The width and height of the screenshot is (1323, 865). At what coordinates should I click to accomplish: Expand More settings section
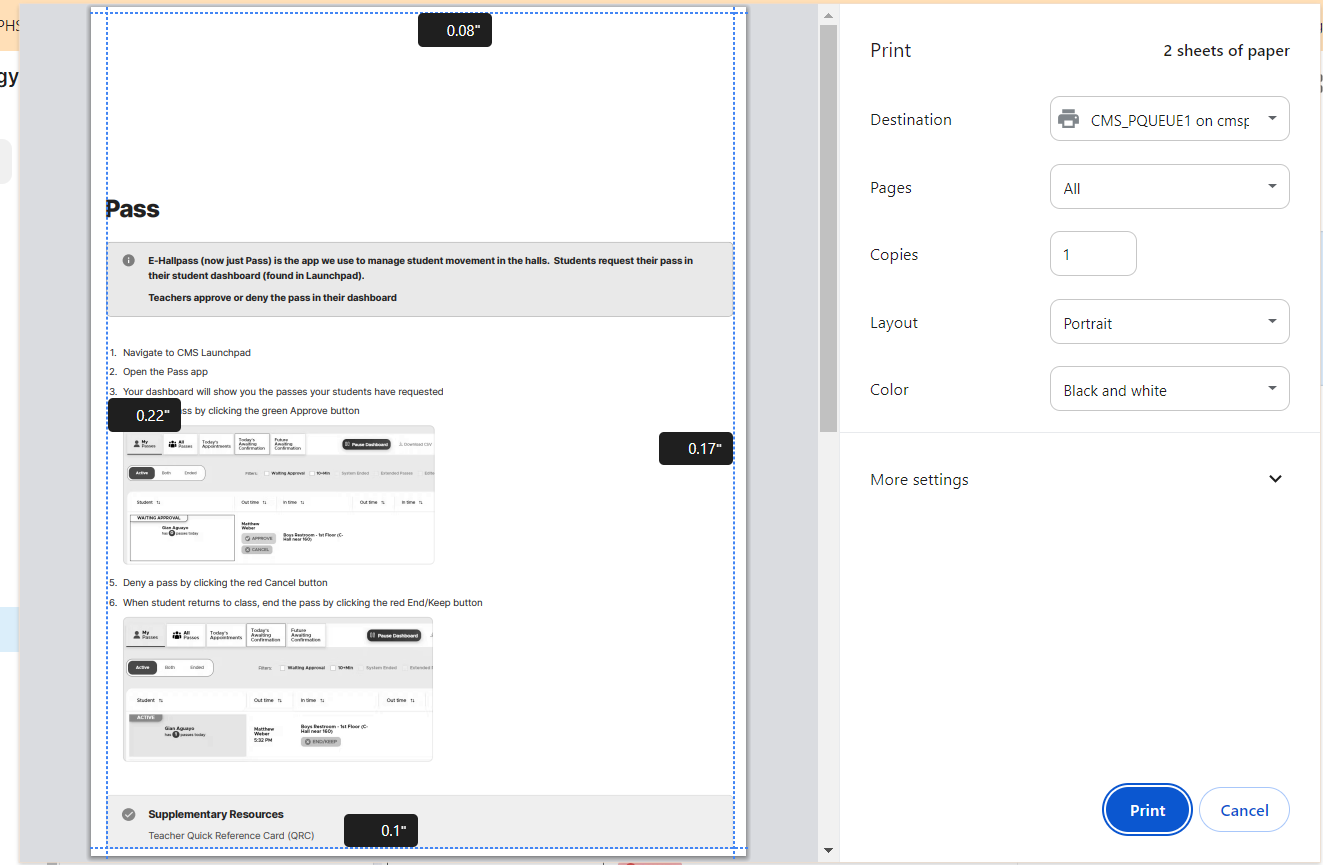point(1076,479)
